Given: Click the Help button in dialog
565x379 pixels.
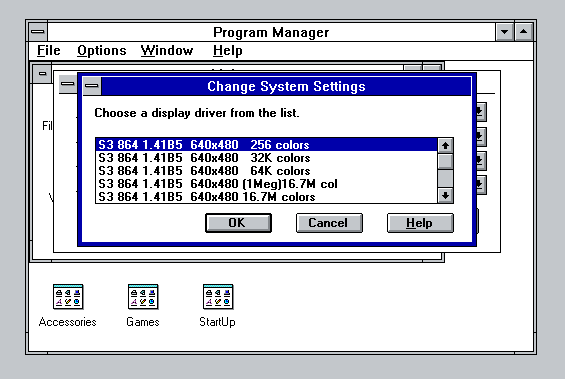Looking at the screenshot, I should 420,223.
